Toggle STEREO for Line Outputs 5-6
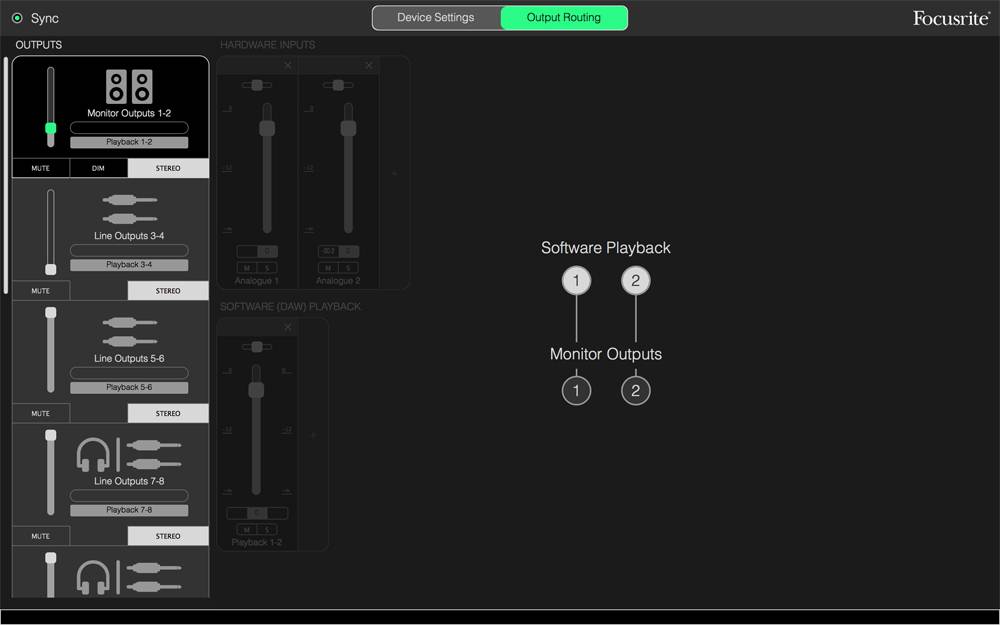Image resolution: width=1000 pixels, height=625 pixels. pyautogui.click(x=168, y=413)
